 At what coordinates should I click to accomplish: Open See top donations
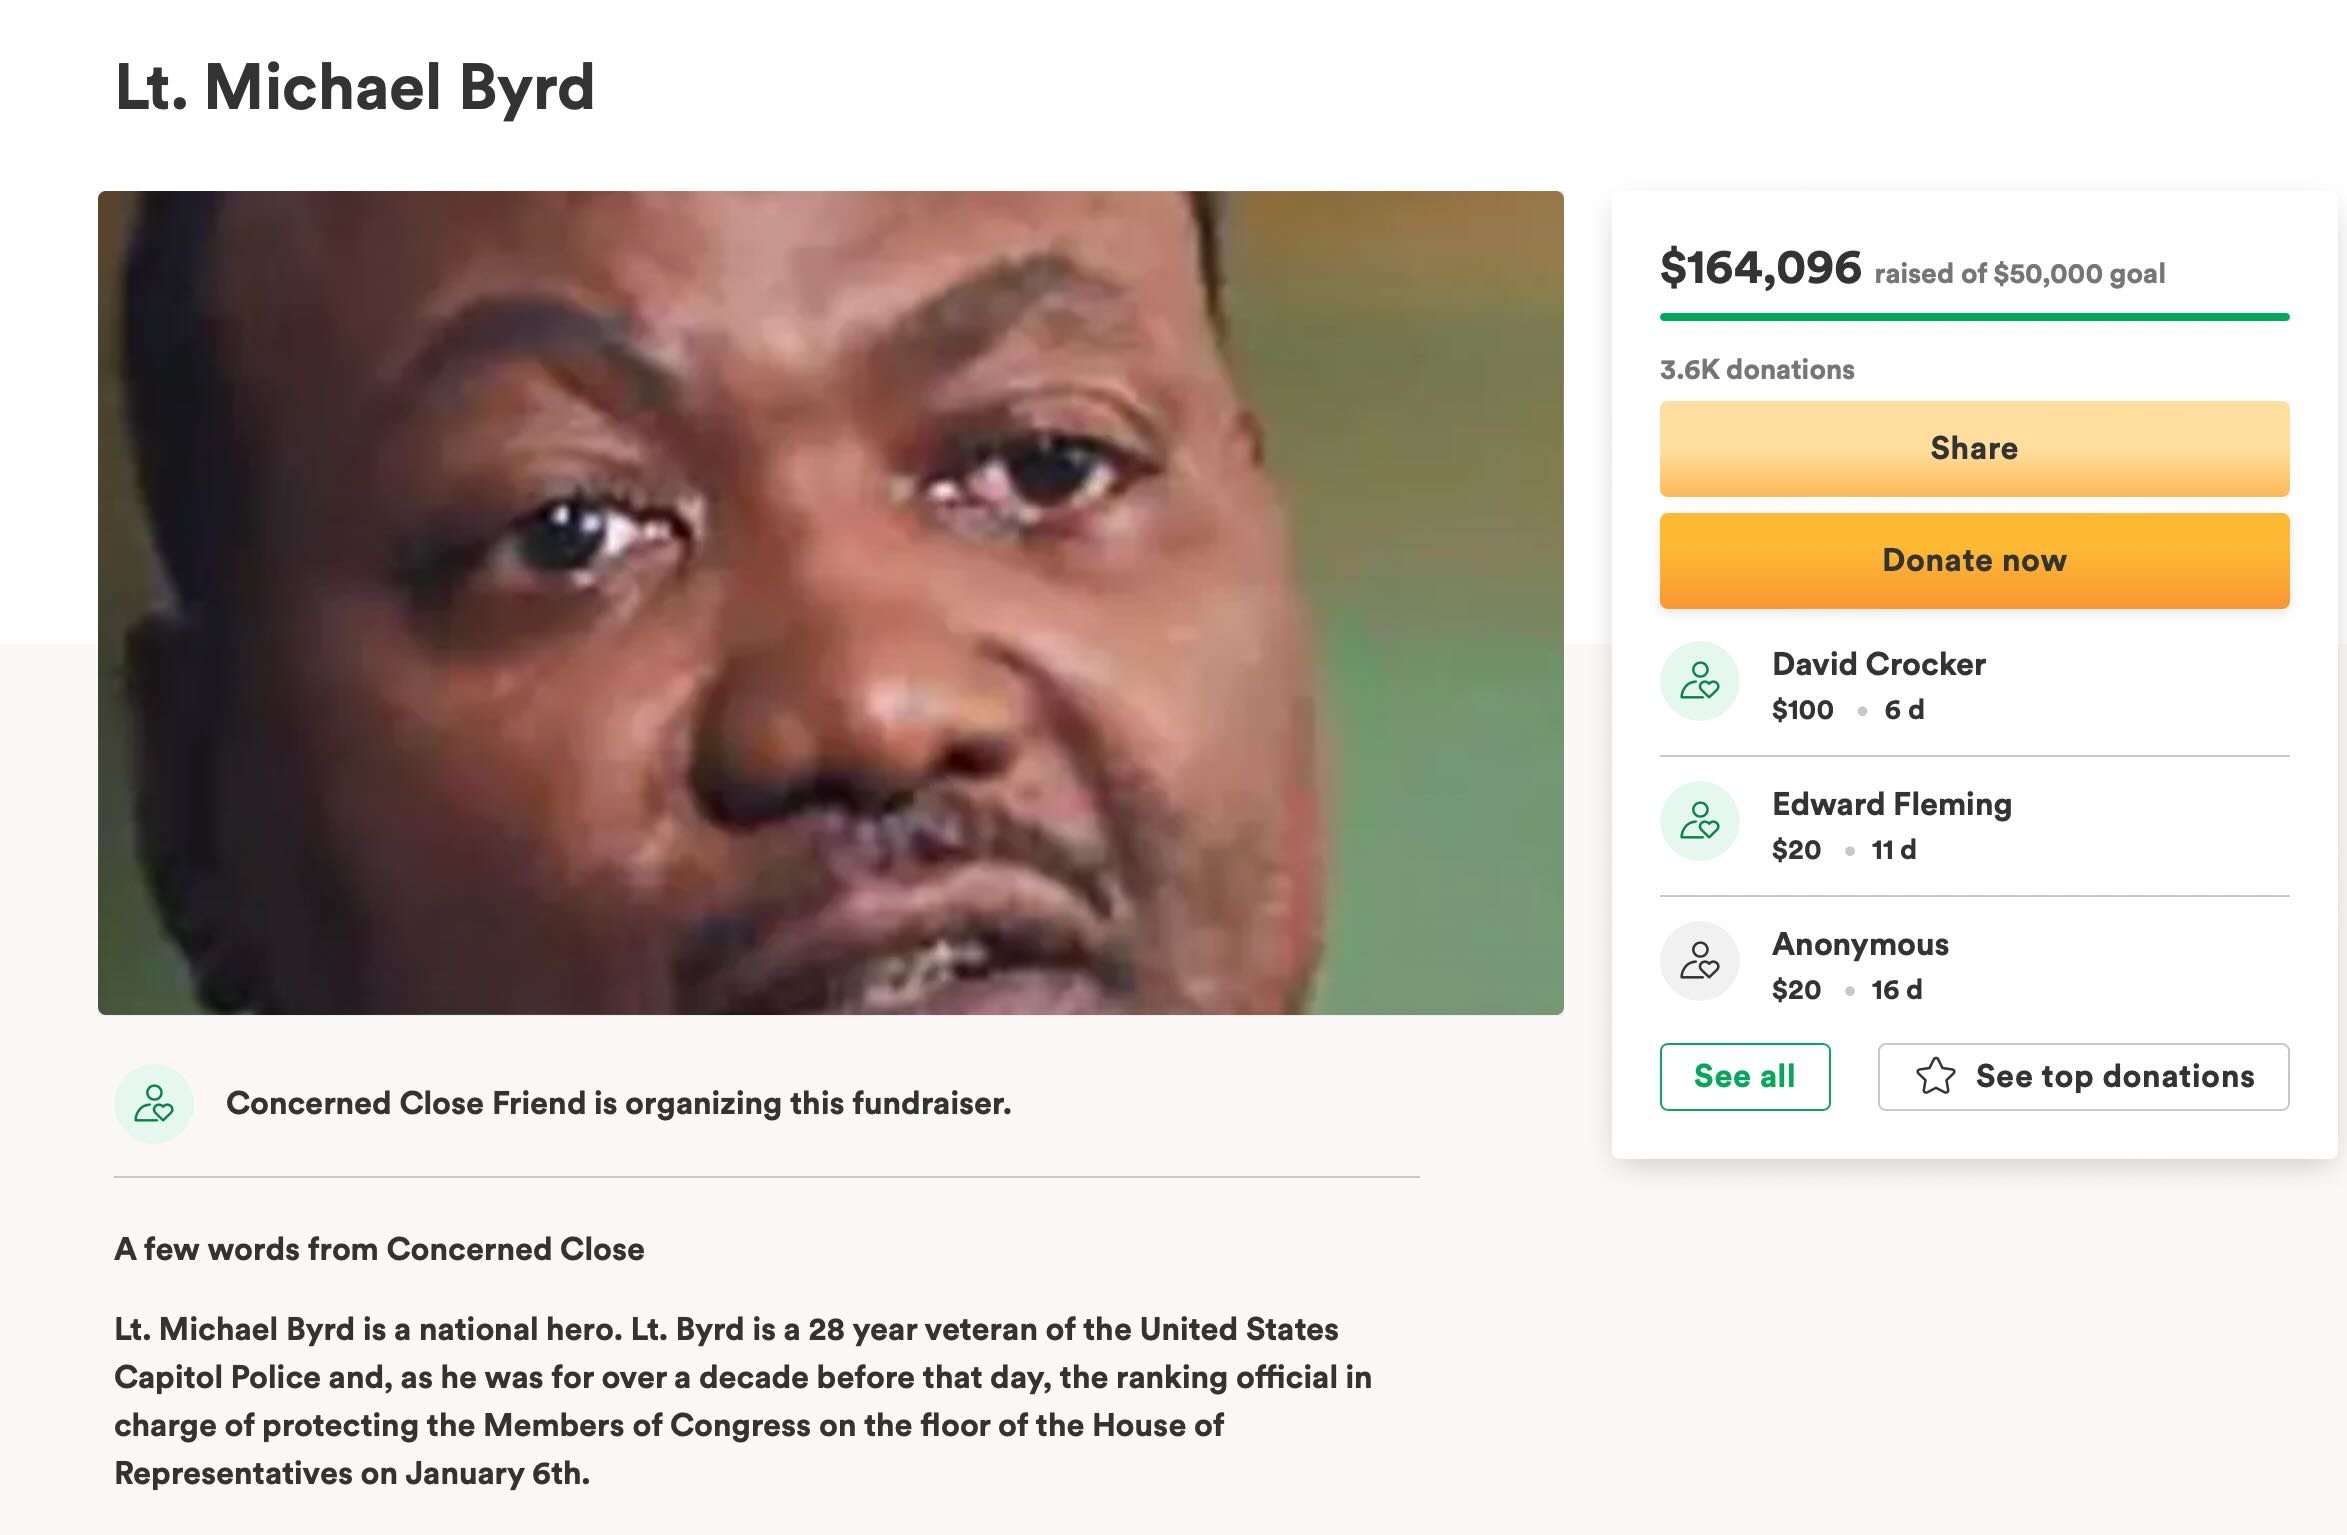click(2083, 1076)
